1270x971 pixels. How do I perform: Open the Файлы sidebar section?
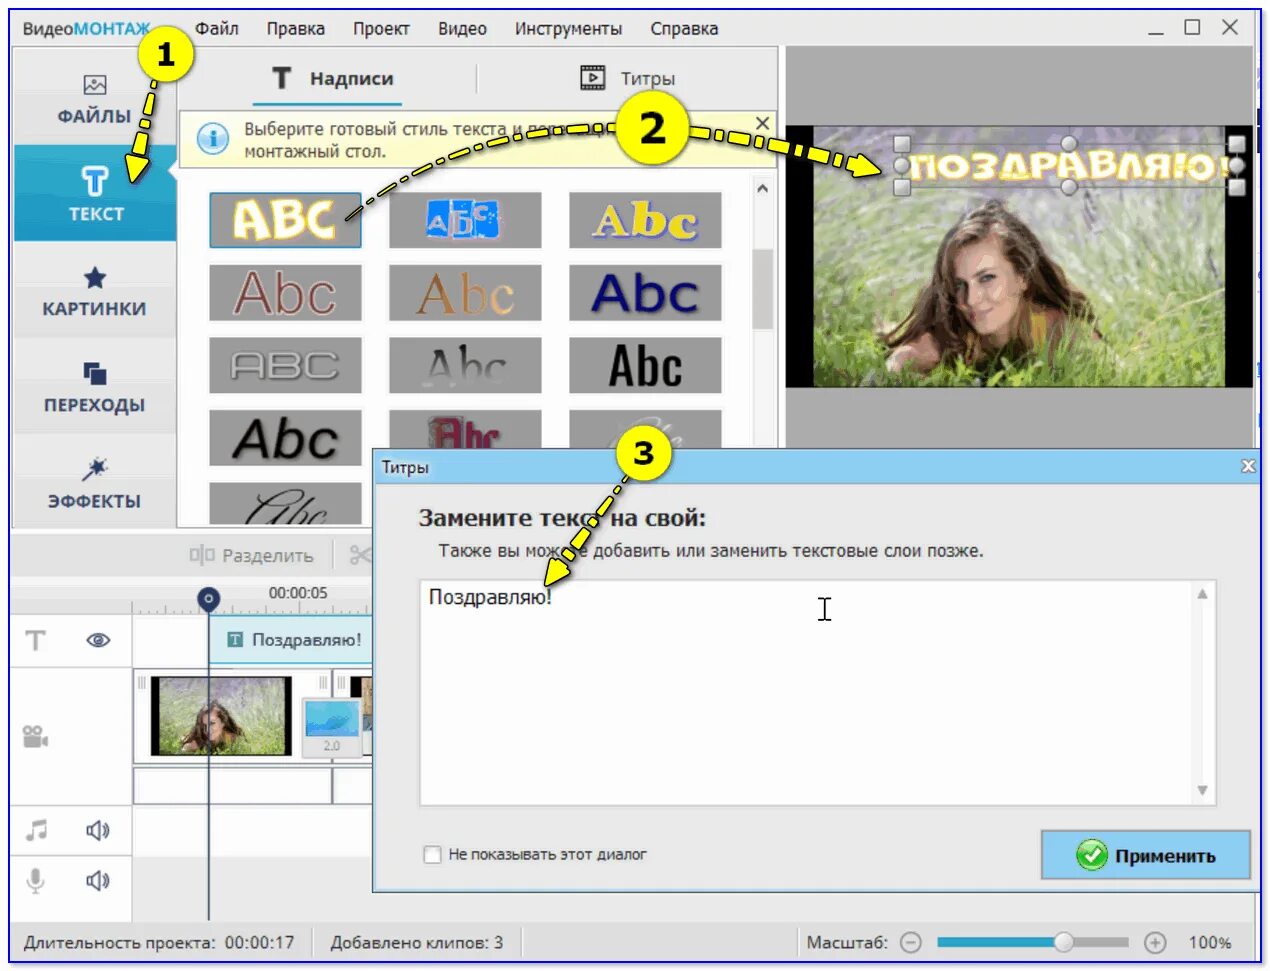click(94, 100)
